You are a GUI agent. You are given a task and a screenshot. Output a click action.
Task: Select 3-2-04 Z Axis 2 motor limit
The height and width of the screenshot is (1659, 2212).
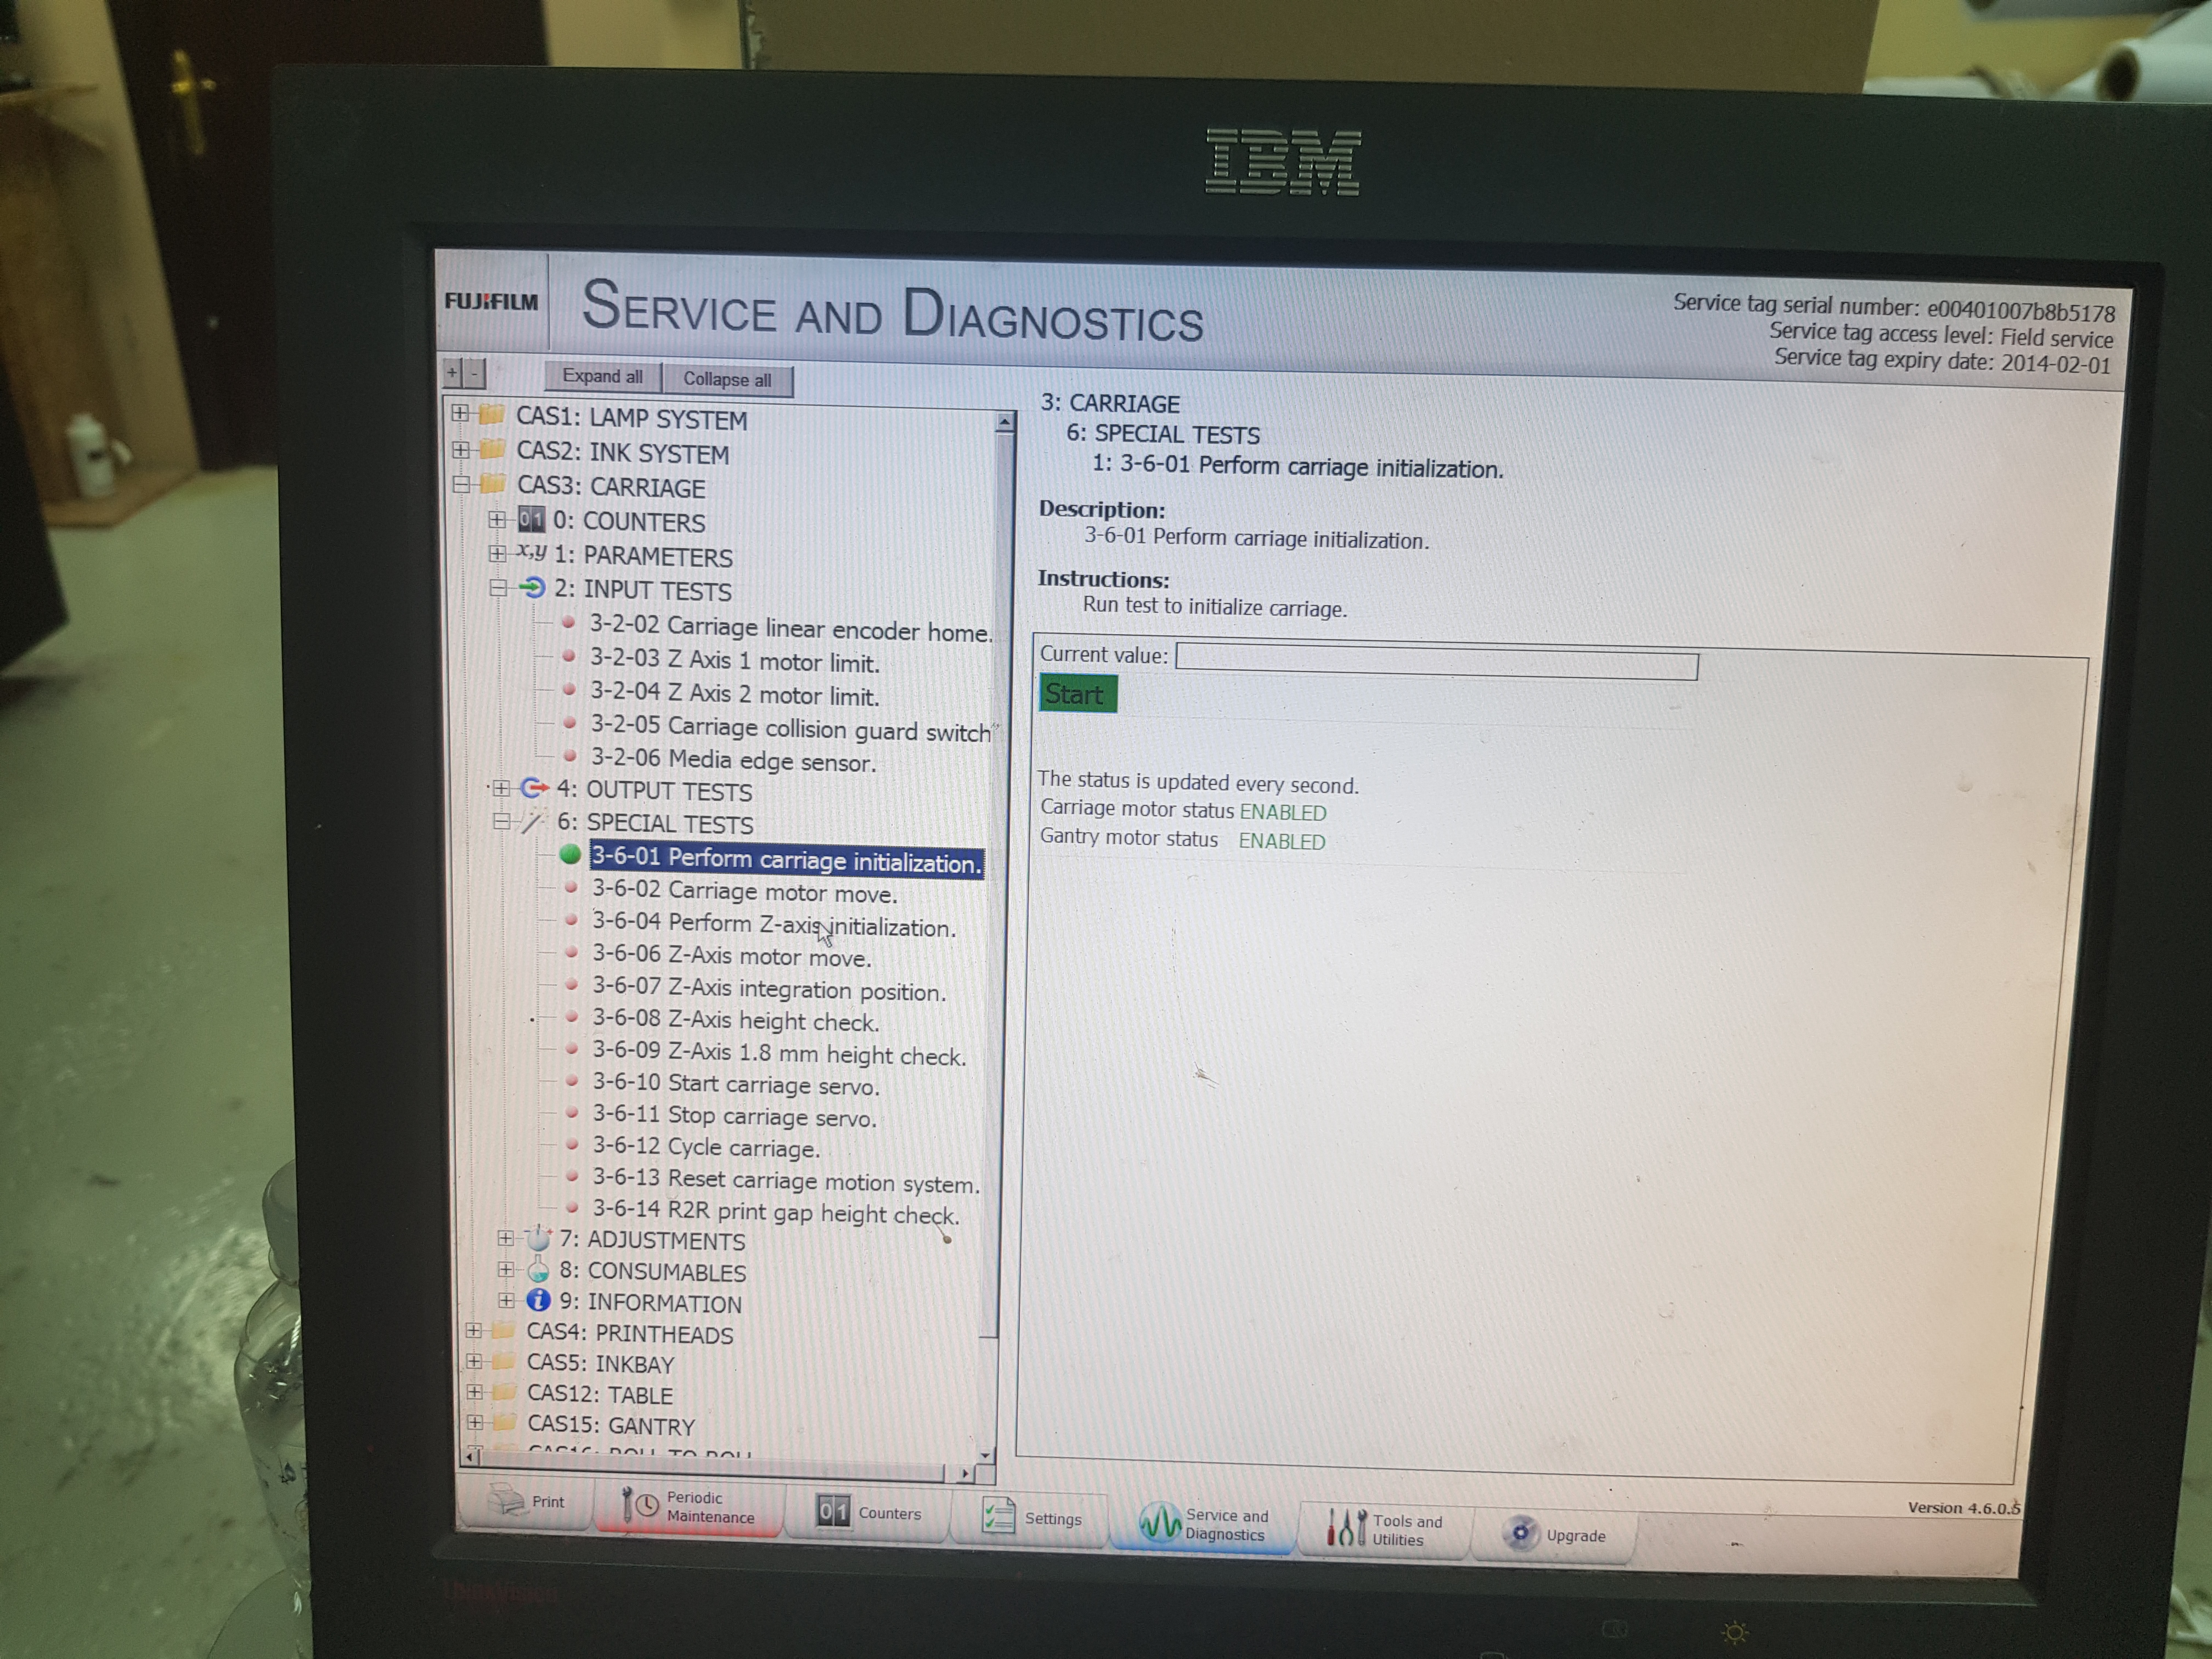click(734, 694)
